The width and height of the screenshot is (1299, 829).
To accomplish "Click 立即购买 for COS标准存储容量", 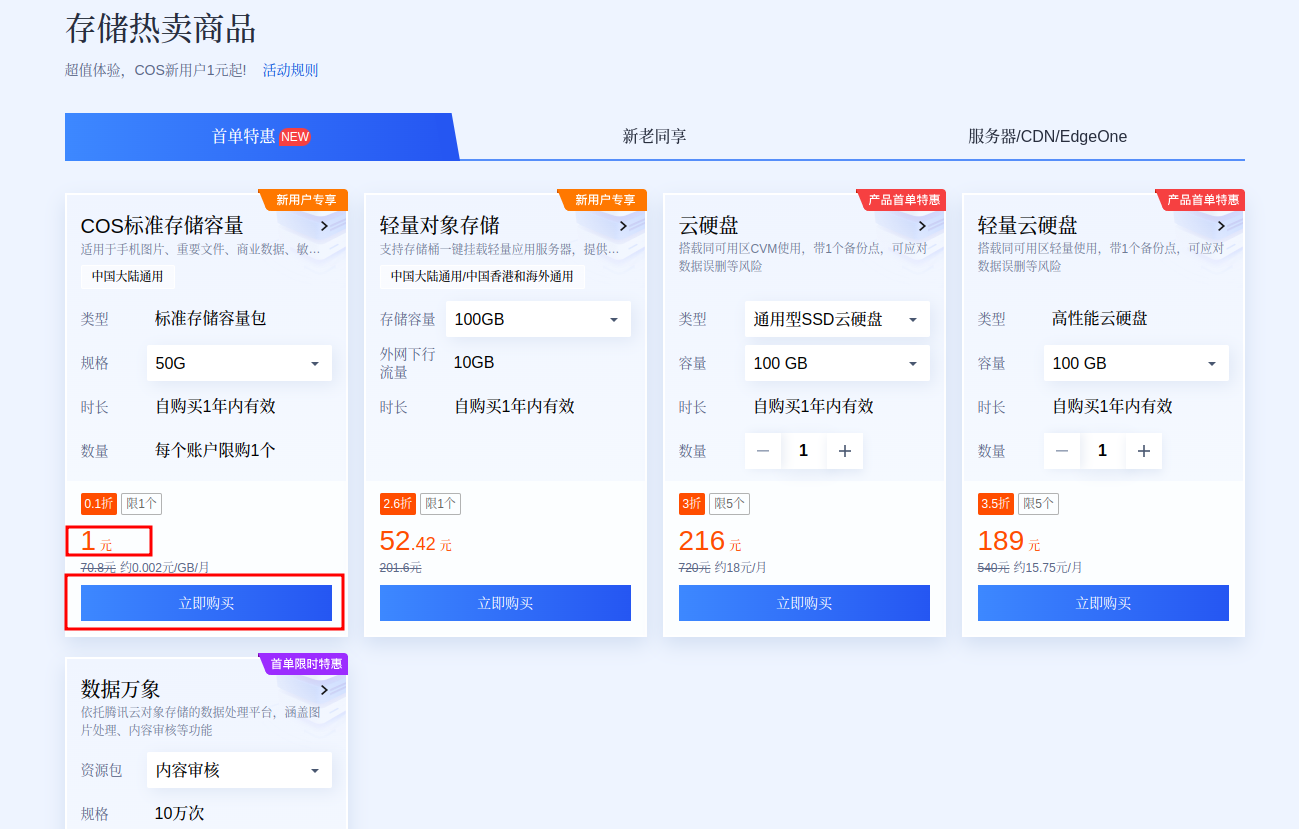I will point(206,603).
